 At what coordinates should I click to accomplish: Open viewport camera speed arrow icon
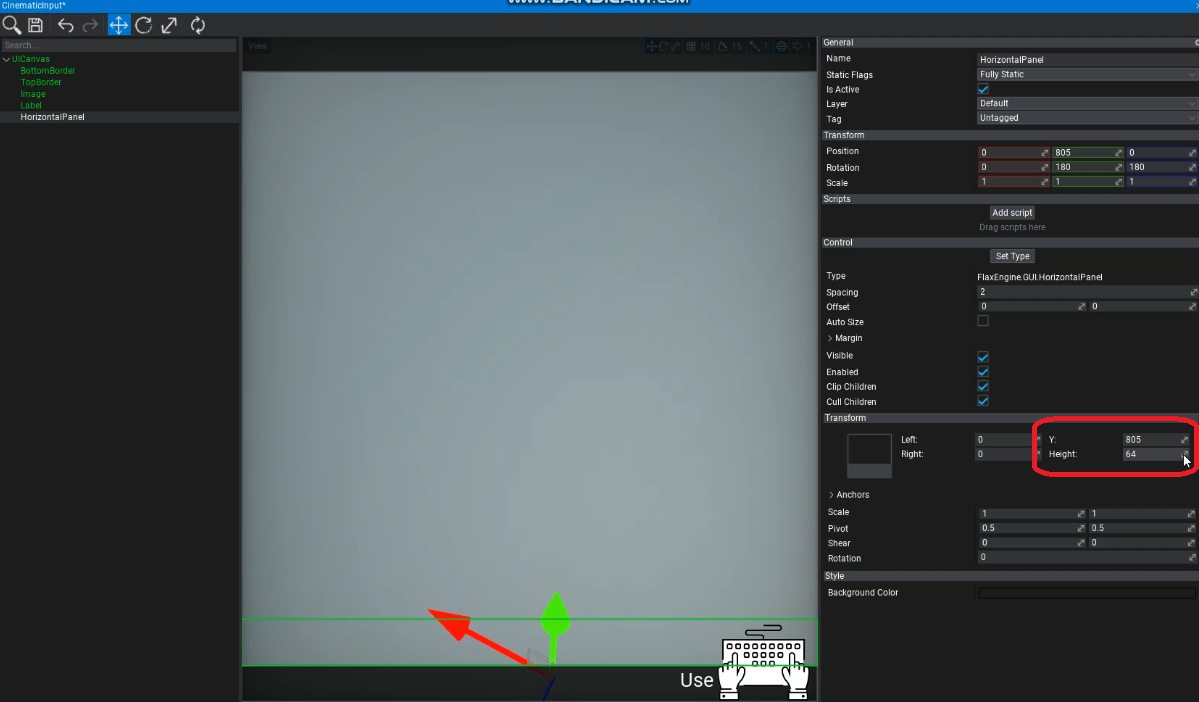(798, 46)
